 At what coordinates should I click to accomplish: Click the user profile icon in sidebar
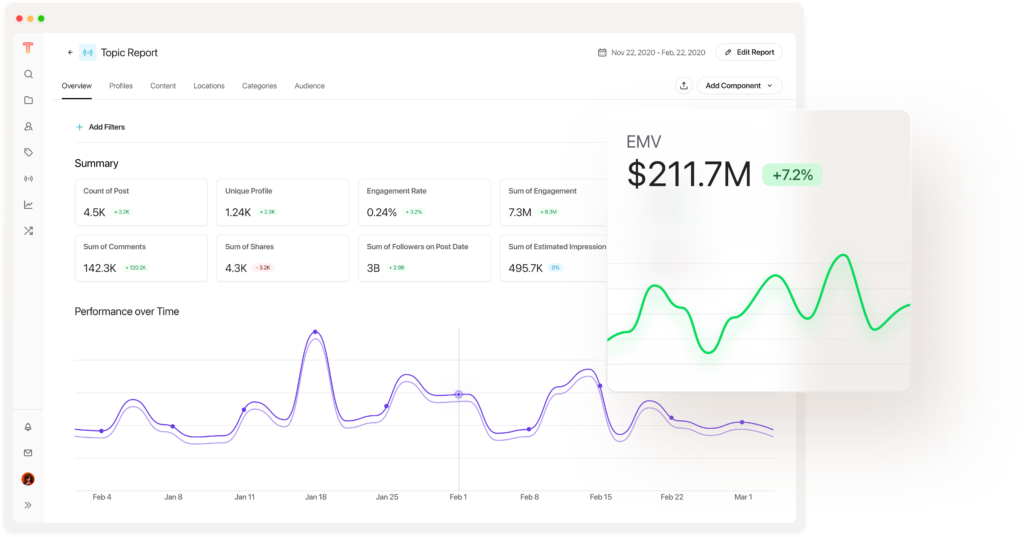pos(28,126)
